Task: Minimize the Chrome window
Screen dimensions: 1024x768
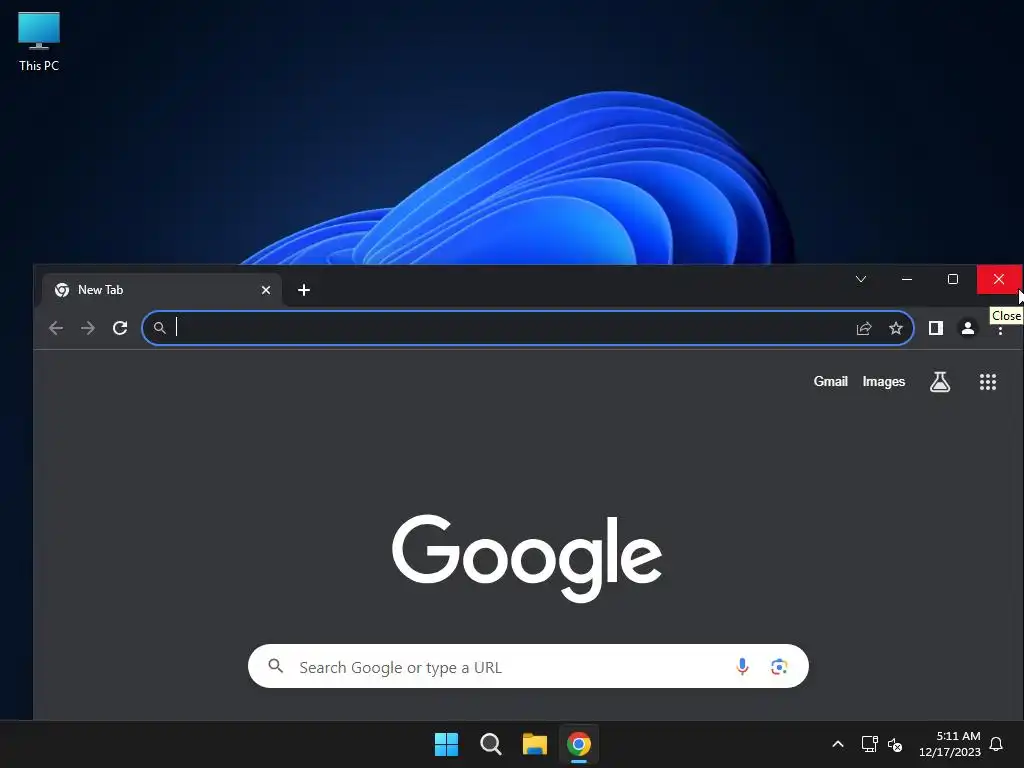Action: coord(906,280)
